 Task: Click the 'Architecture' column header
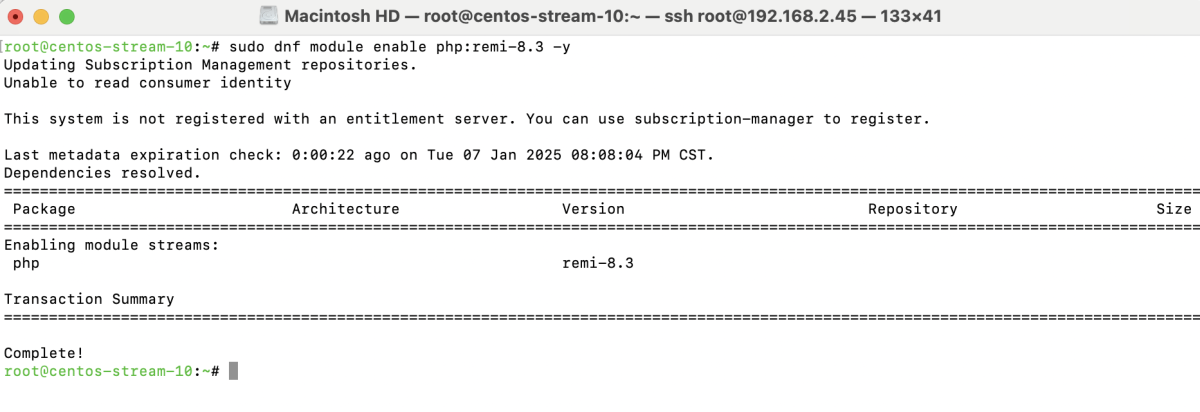pyautogui.click(x=346, y=209)
